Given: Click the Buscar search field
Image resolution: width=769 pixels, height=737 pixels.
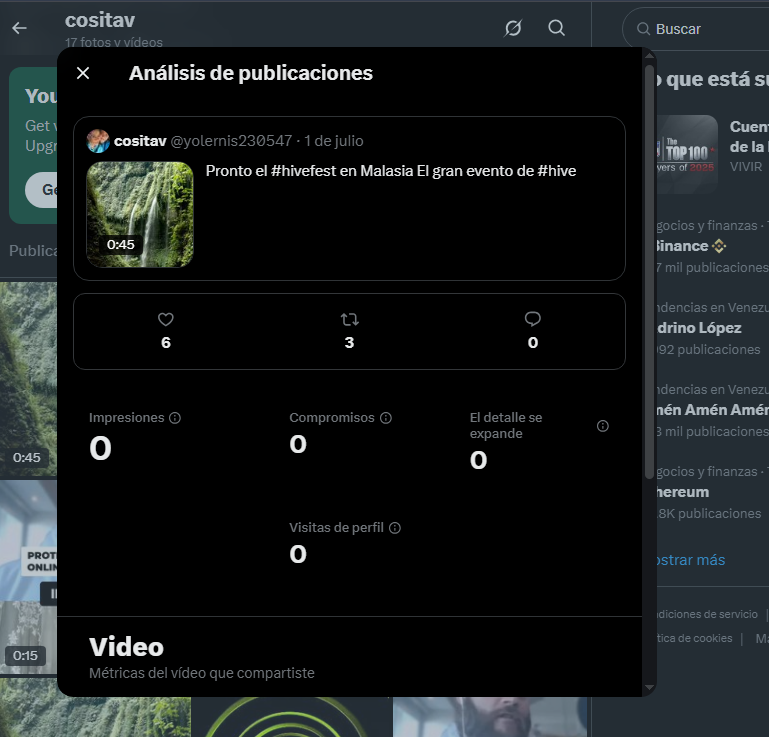Looking at the screenshot, I should pyautogui.click(x=695, y=29).
